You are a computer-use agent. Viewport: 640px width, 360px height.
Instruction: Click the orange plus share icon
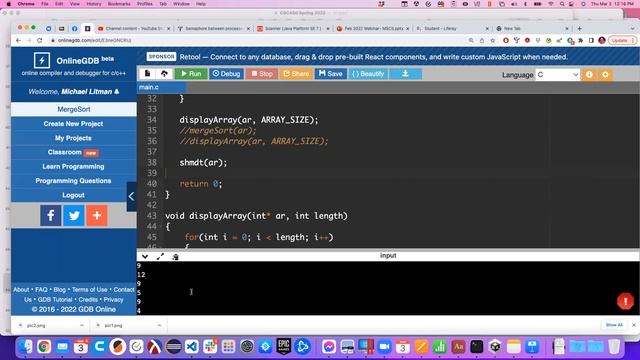point(97,215)
